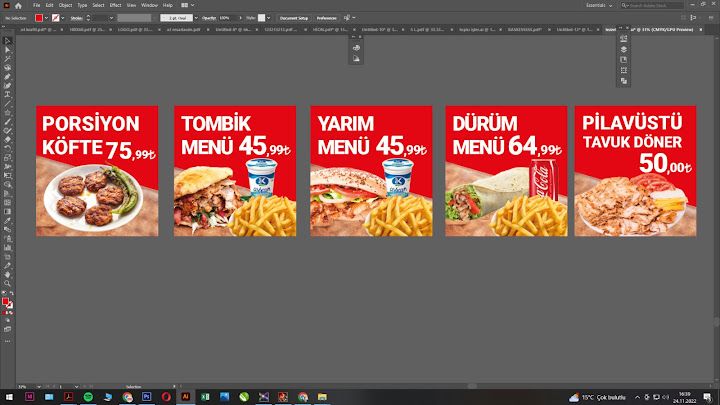The width and height of the screenshot is (720, 405).
Task: Select the Eyedropper tool
Action: [x=7, y=221]
